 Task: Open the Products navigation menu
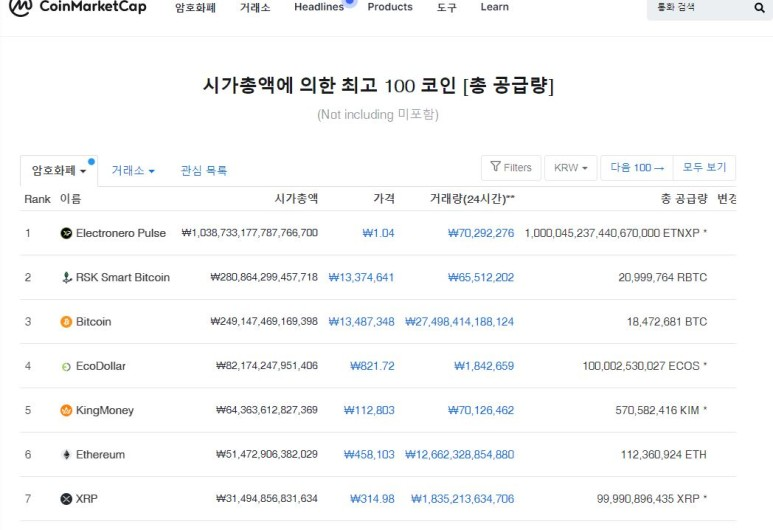coord(390,7)
